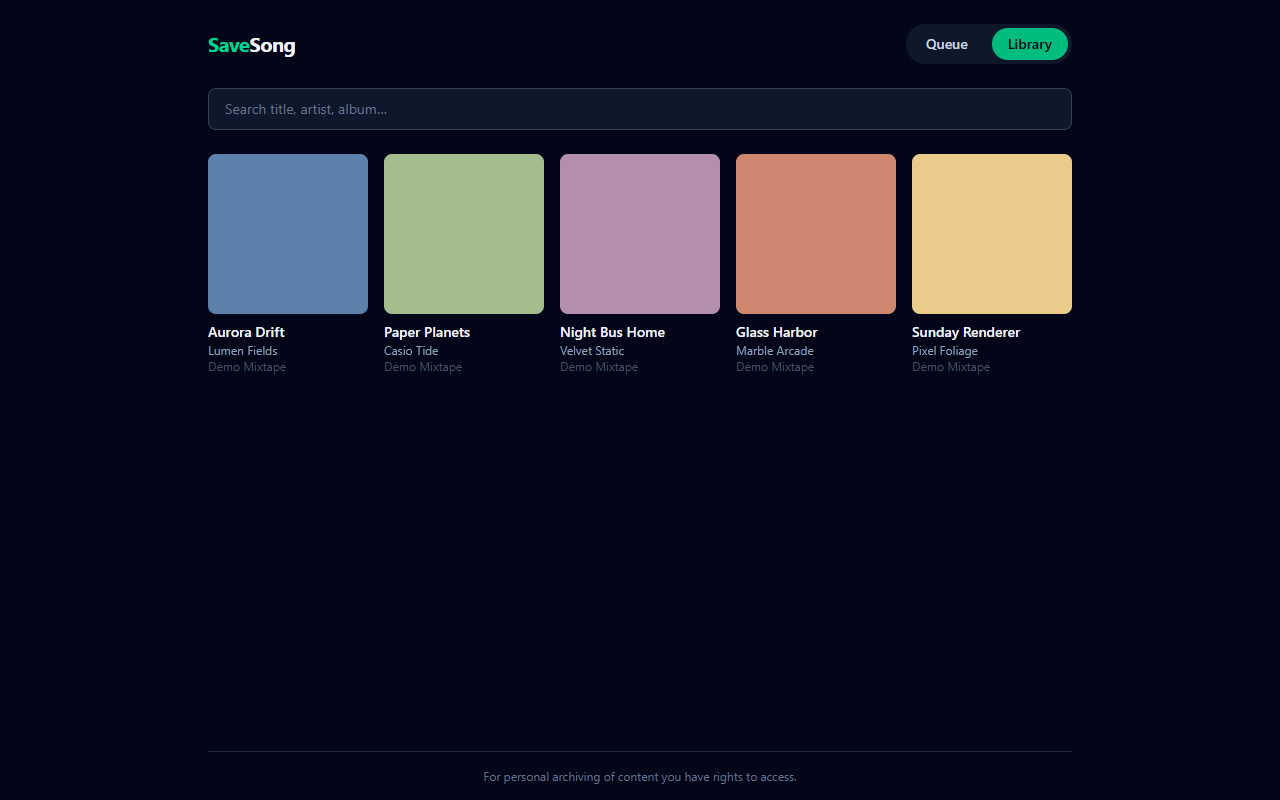Select the Pixel Foliage artist name
Image resolution: width=1280 pixels, height=800 pixels.
coord(945,351)
